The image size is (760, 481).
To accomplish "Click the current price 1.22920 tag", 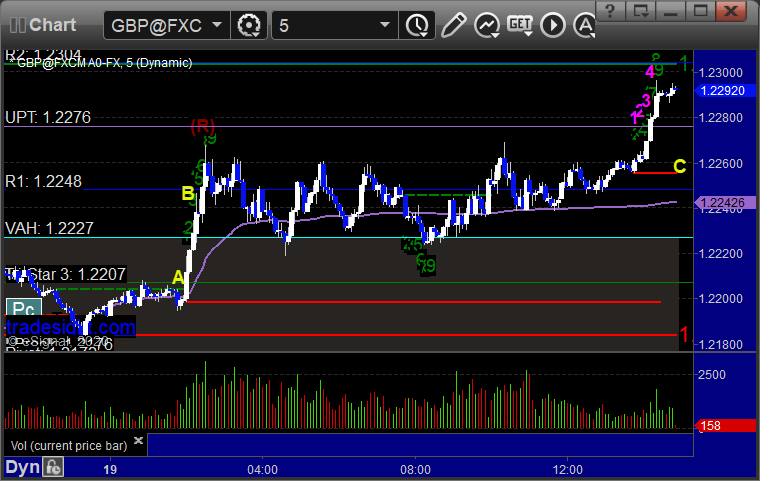I will click(725, 91).
